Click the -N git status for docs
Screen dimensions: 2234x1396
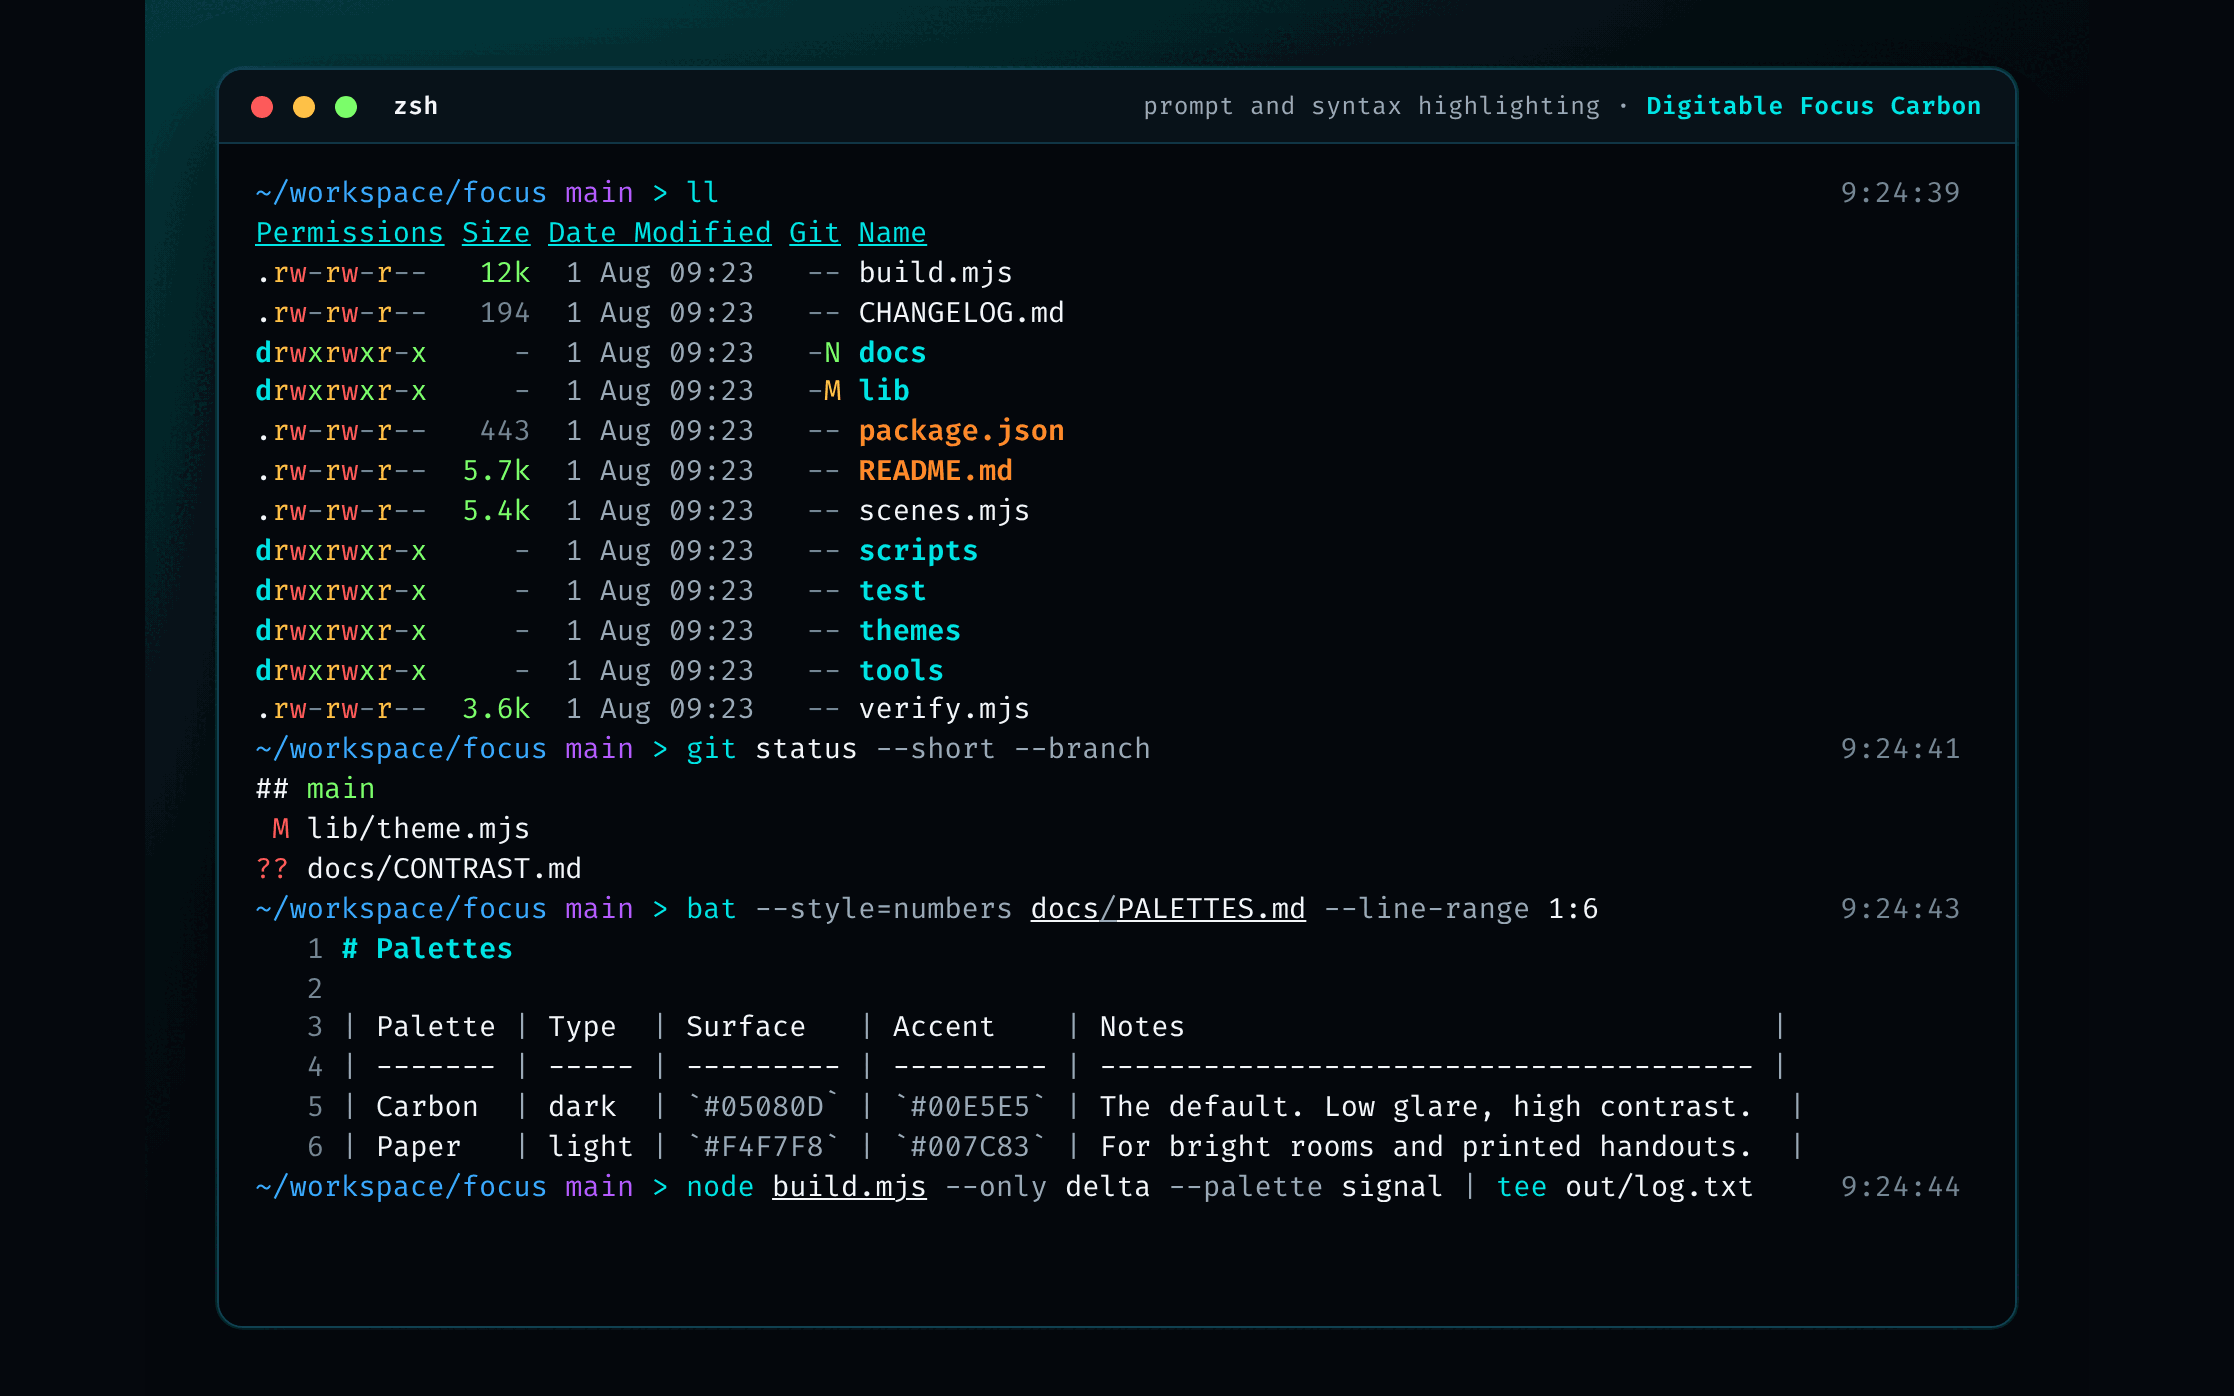(824, 353)
